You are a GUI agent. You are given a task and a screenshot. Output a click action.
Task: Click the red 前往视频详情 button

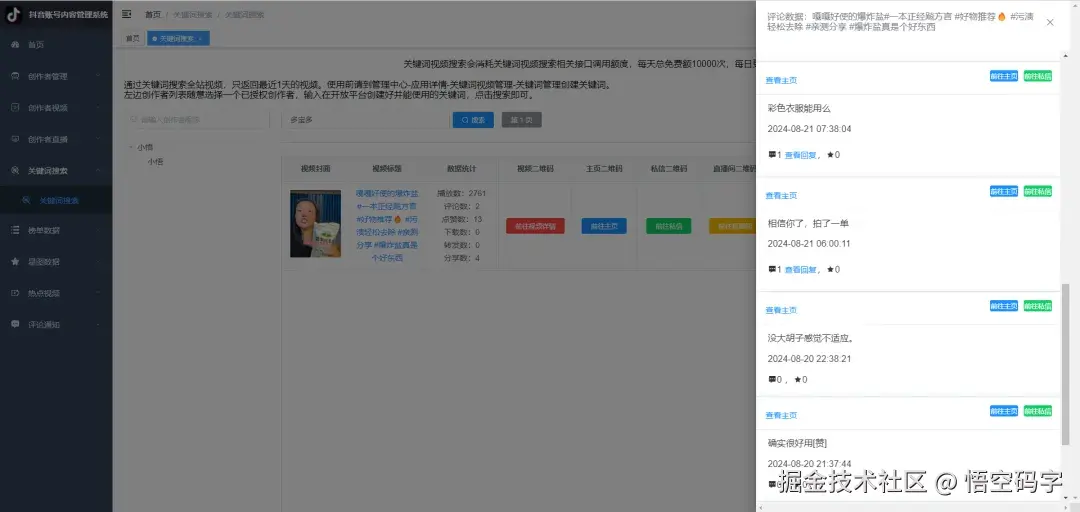(x=535, y=226)
